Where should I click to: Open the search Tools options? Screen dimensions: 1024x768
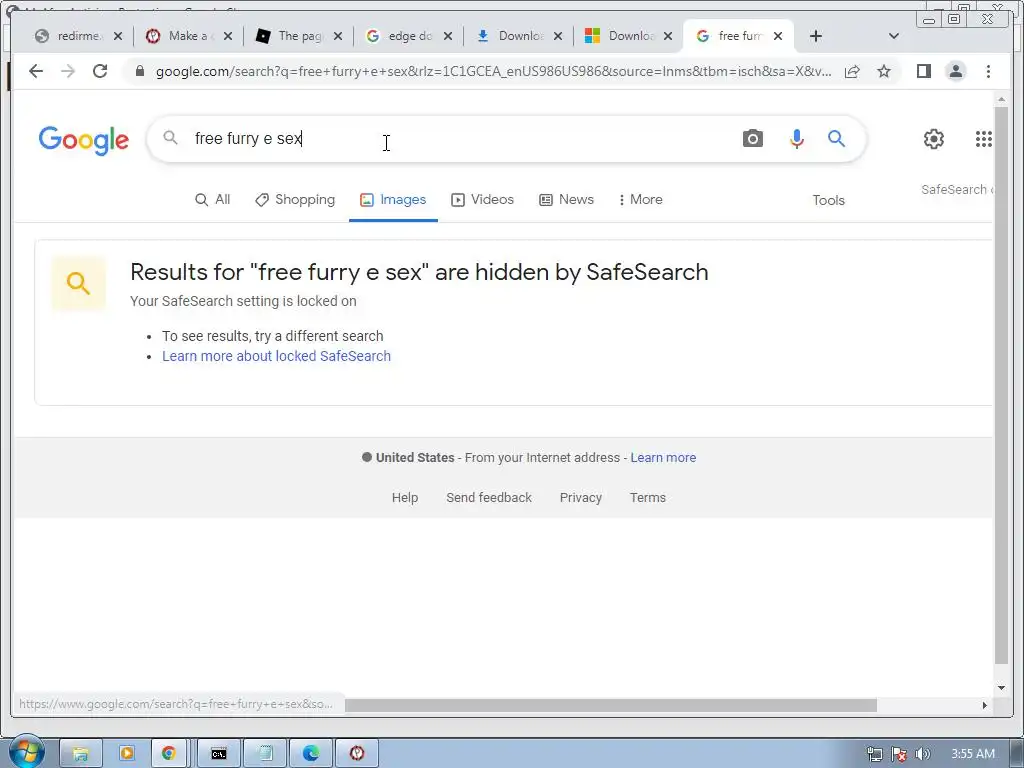(828, 200)
